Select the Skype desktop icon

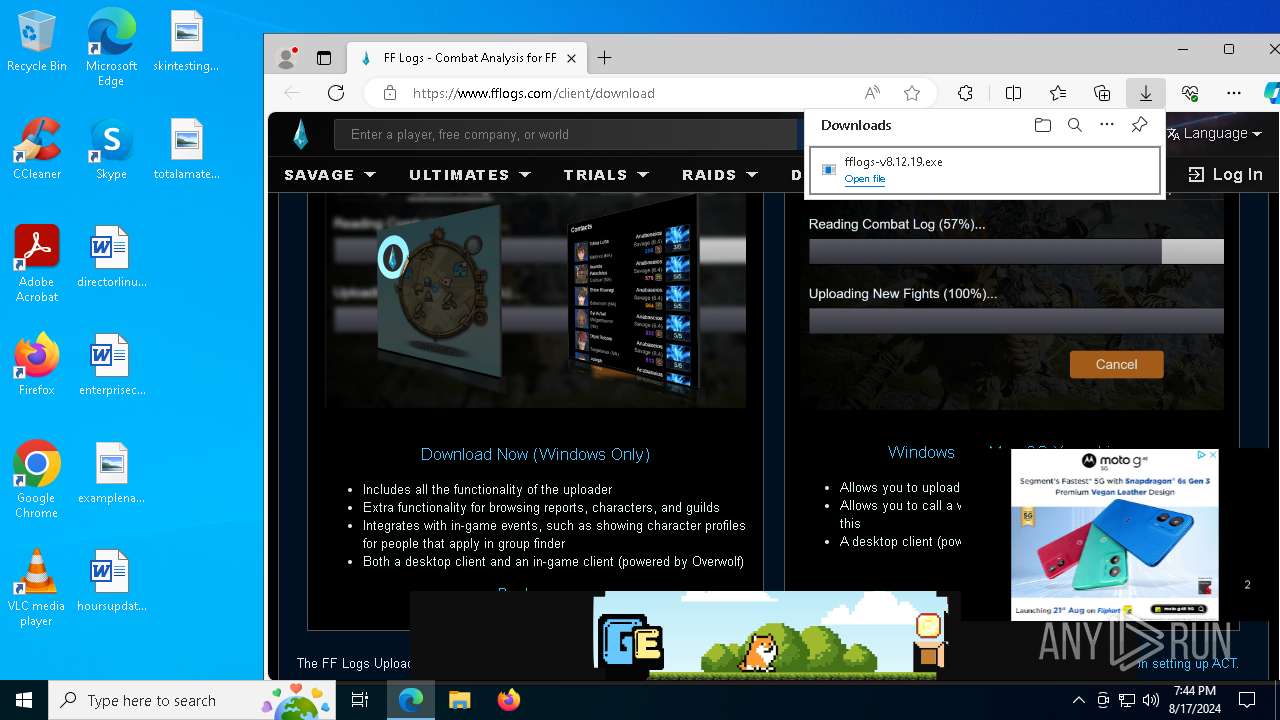click(x=111, y=149)
